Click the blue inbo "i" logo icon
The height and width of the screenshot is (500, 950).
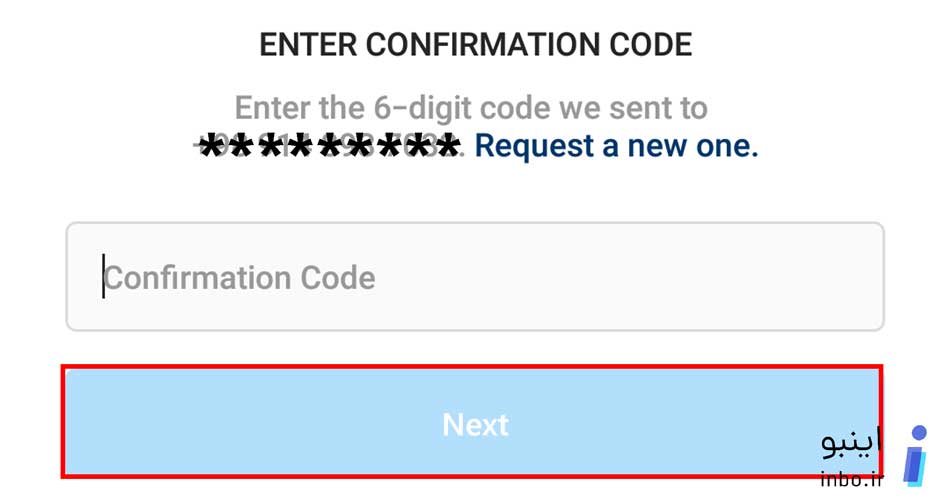pos(916,456)
